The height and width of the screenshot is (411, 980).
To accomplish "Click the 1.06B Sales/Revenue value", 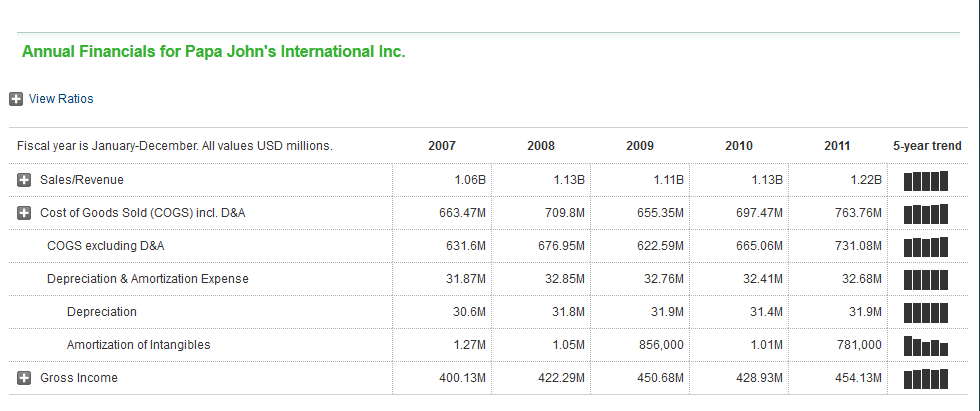I will pos(469,180).
